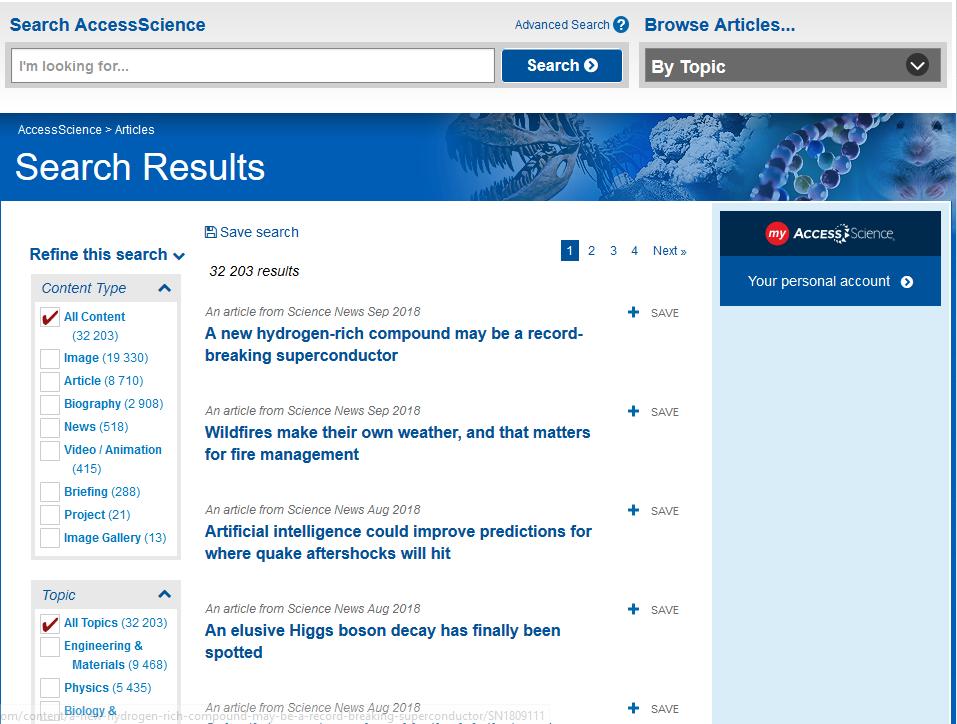Toggle the All Topics checkbox
This screenshot has height=724, width=957.
(x=50, y=623)
